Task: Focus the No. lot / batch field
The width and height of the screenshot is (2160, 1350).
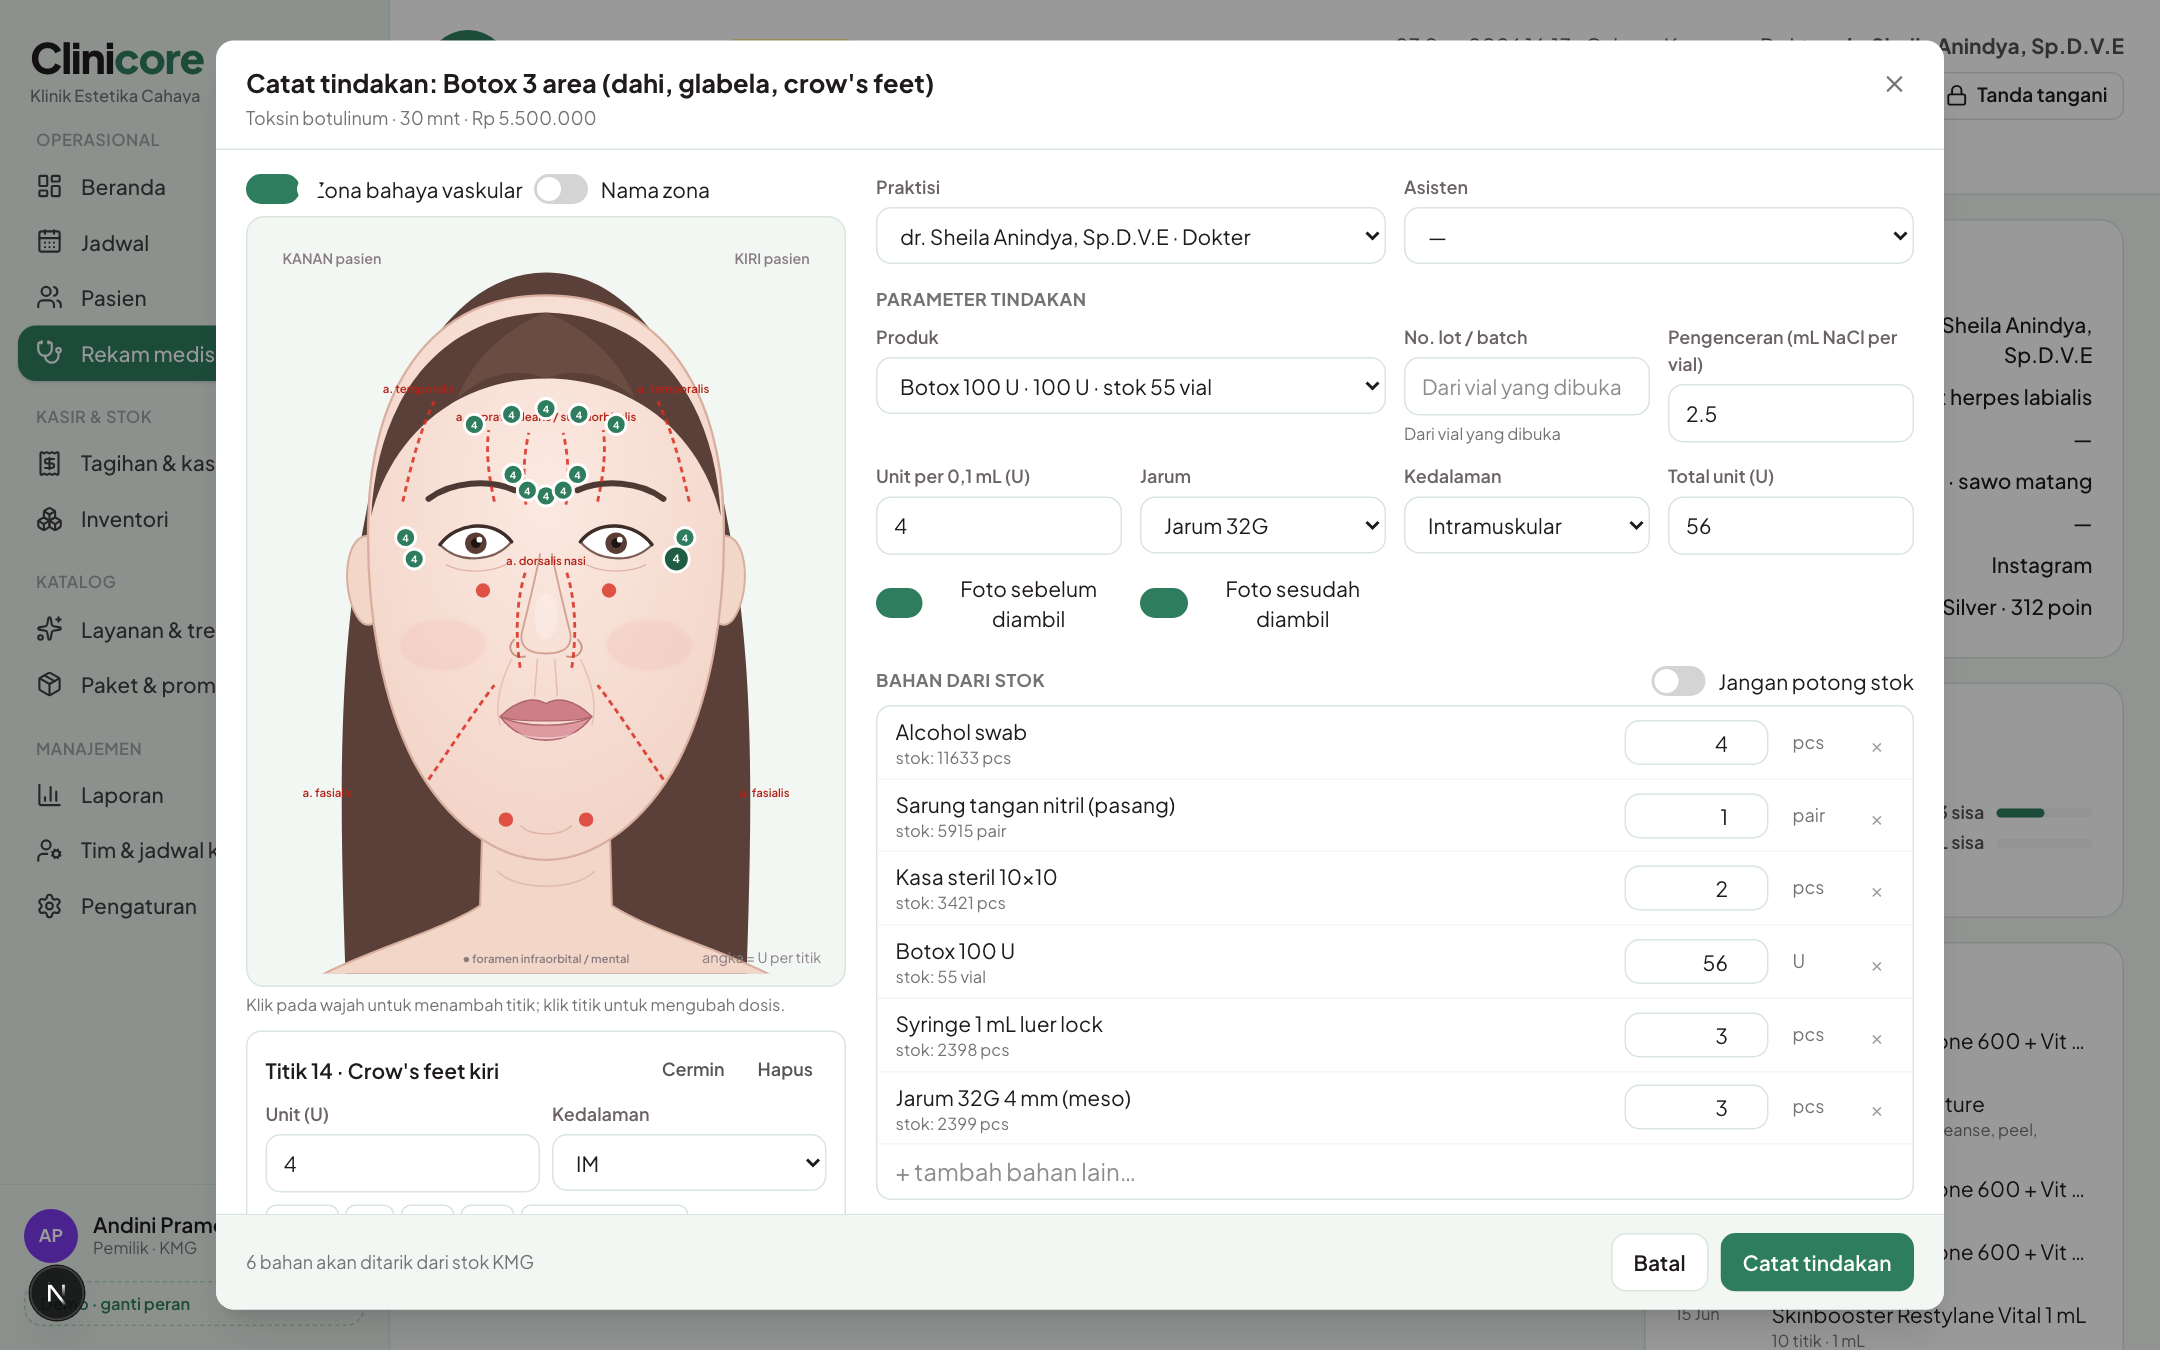Action: (x=1526, y=386)
